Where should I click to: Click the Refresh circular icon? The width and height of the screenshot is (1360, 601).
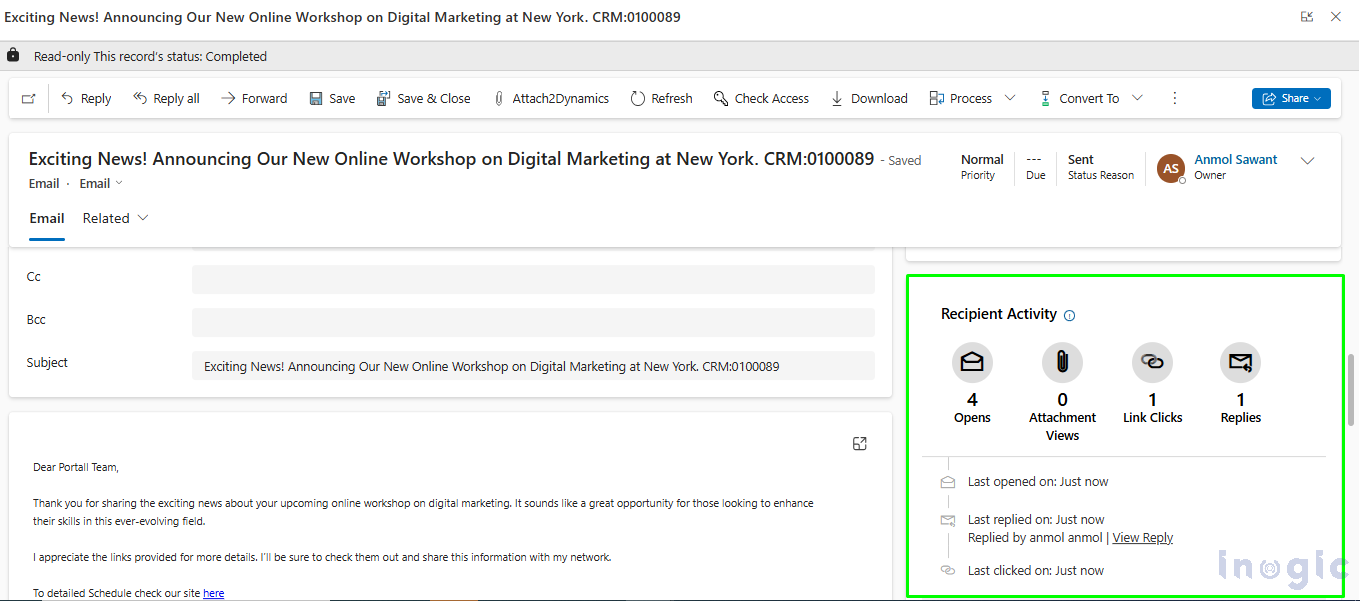(x=638, y=98)
